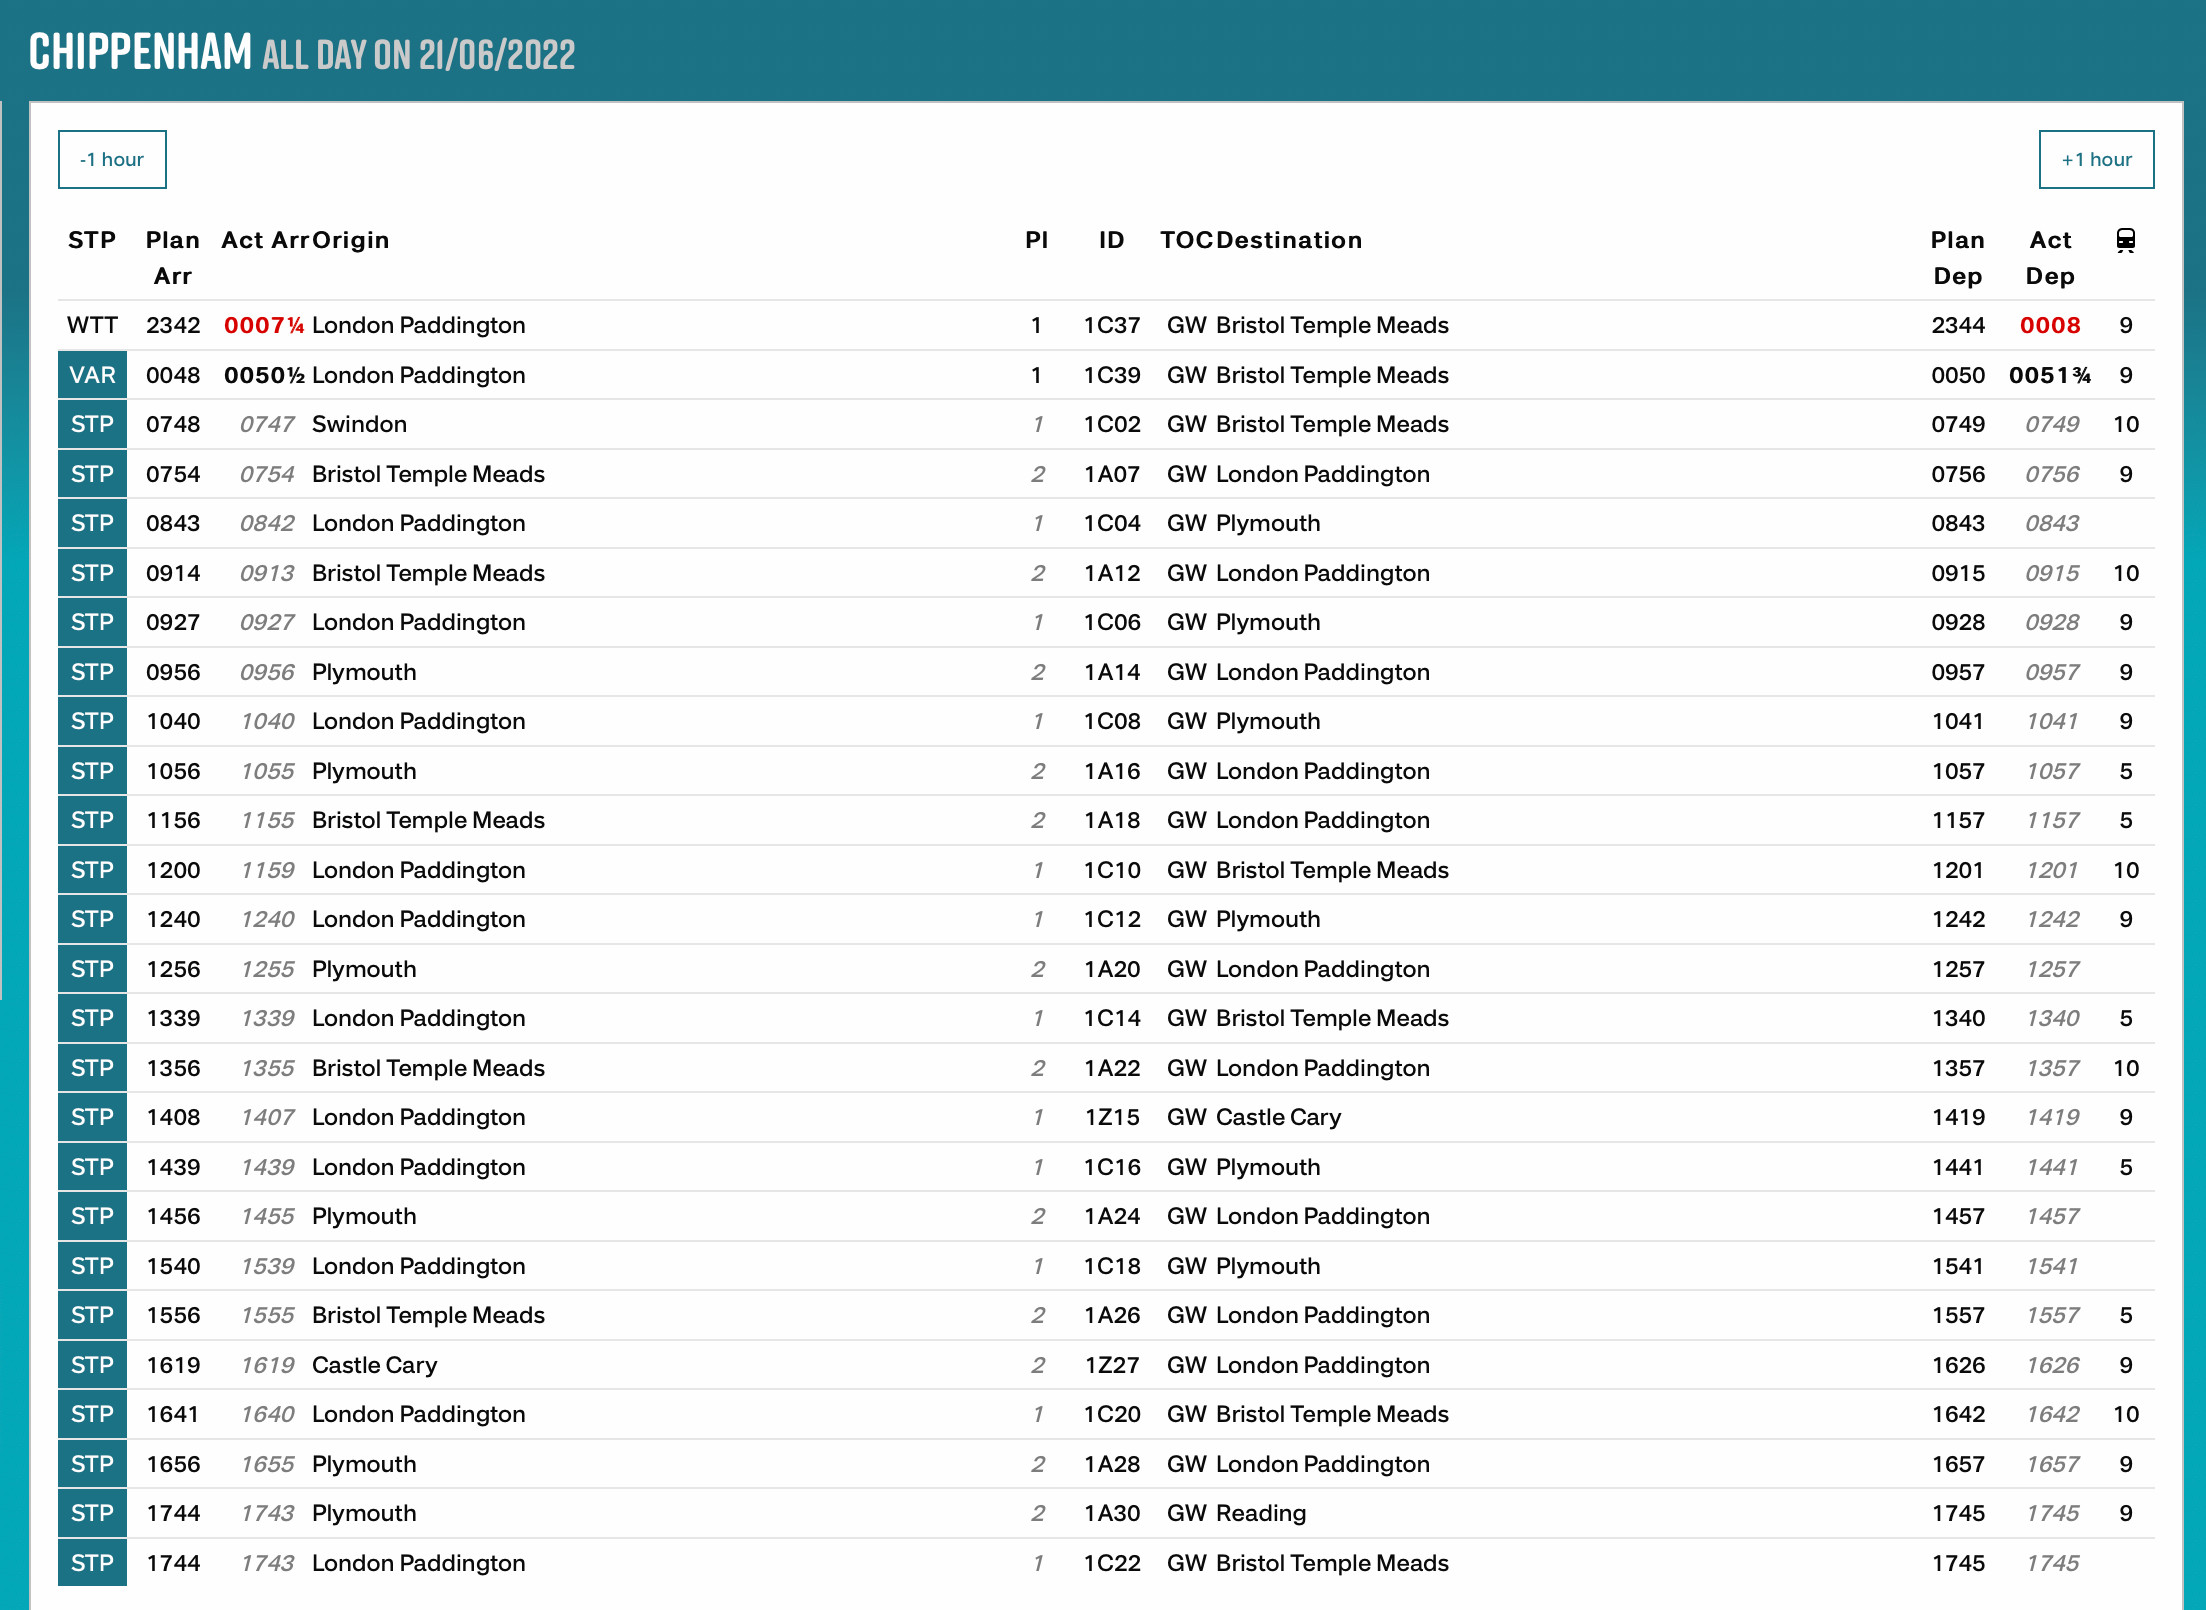The width and height of the screenshot is (2206, 1610).
Task: Click the train coaches column icon
Action: [x=2125, y=240]
